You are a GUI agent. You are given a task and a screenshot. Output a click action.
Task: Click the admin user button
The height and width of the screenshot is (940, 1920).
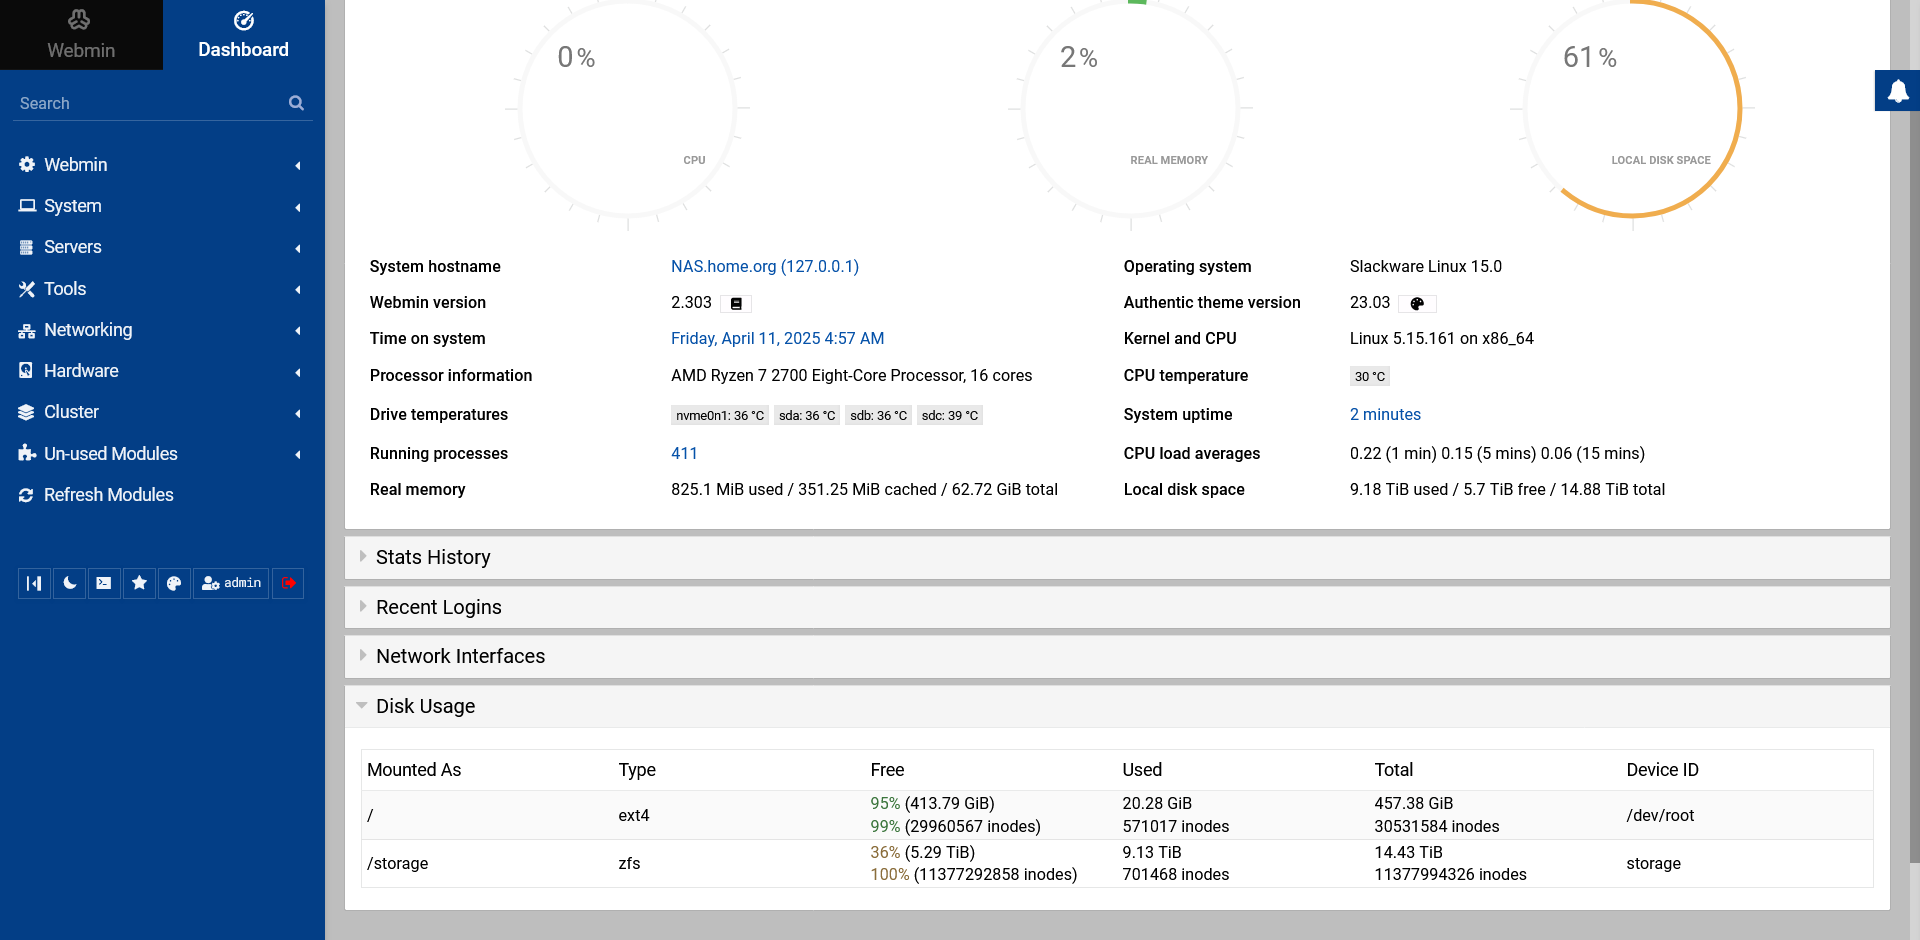231,583
